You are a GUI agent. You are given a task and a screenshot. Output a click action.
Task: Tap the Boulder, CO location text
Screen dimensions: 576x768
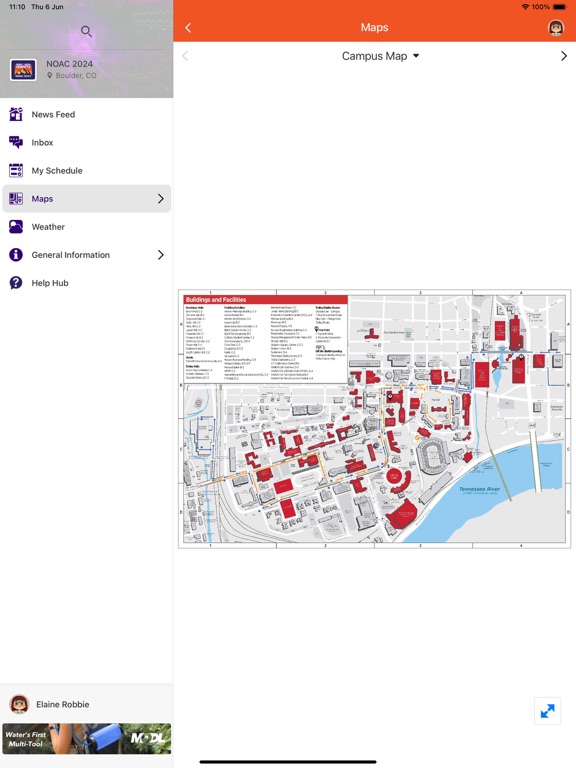[76, 75]
